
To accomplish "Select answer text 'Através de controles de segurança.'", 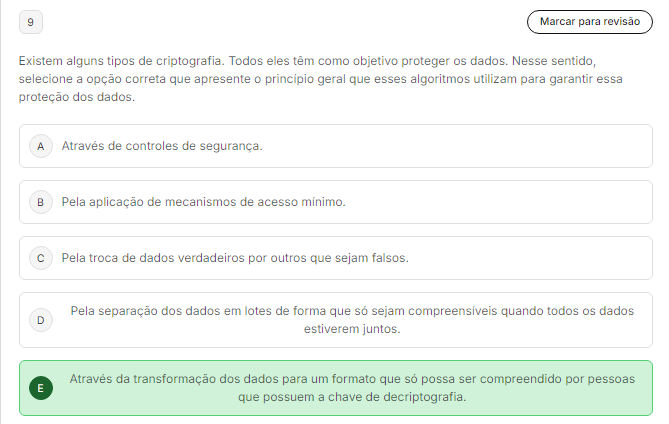I will coord(162,146).
